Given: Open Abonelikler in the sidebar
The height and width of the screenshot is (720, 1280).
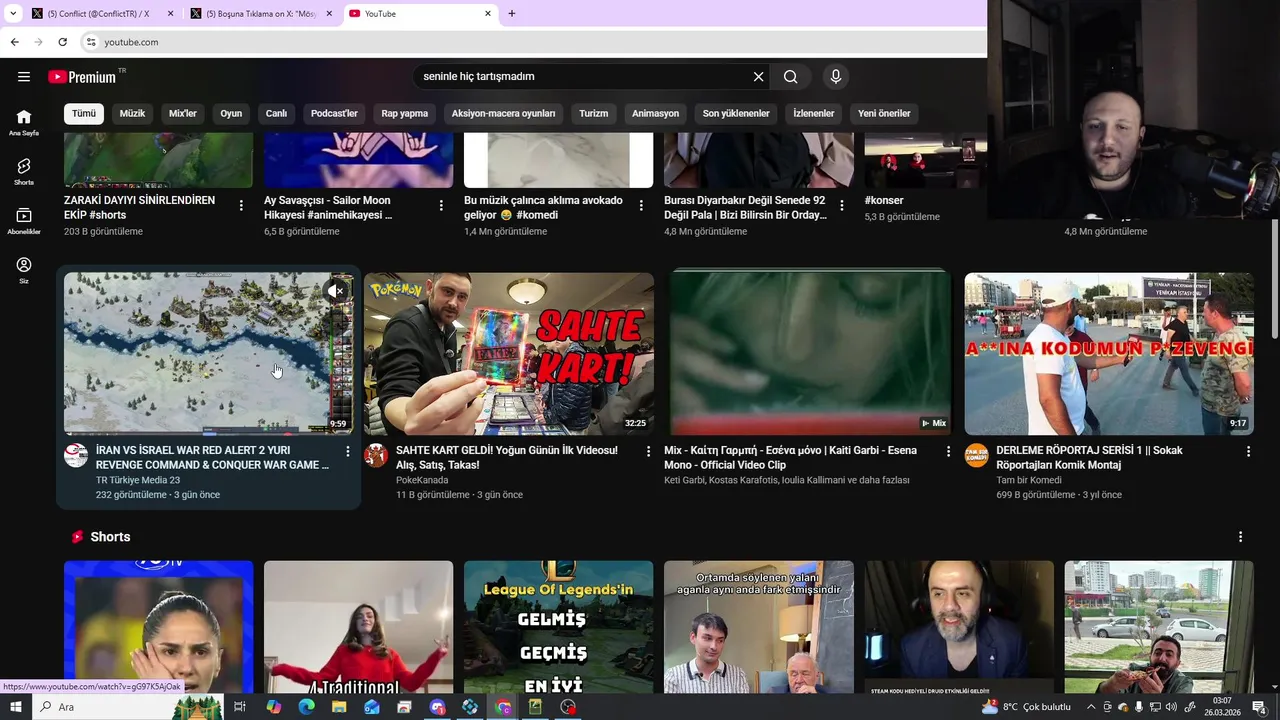Looking at the screenshot, I should (x=24, y=221).
